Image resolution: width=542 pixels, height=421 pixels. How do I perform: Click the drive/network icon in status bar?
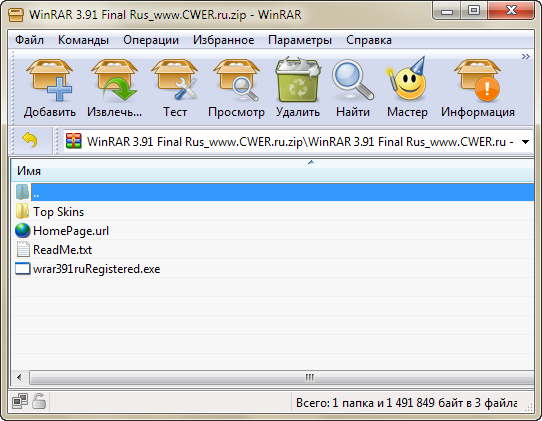point(20,401)
